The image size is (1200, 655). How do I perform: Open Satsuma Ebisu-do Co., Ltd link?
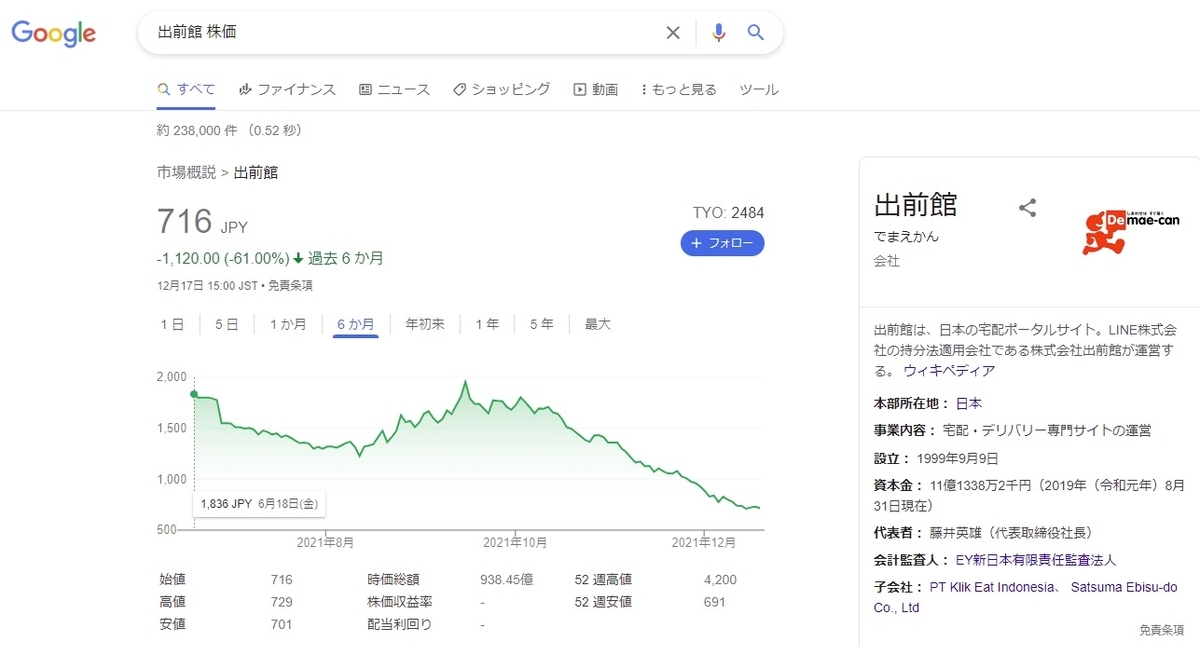click(1026, 597)
